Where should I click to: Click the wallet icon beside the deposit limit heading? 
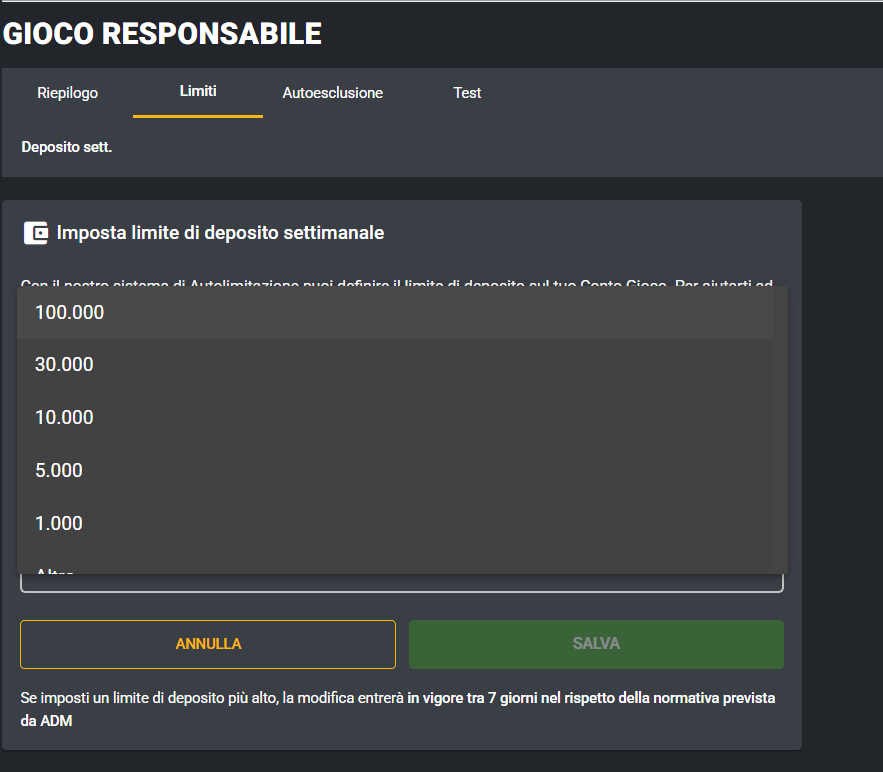35,233
